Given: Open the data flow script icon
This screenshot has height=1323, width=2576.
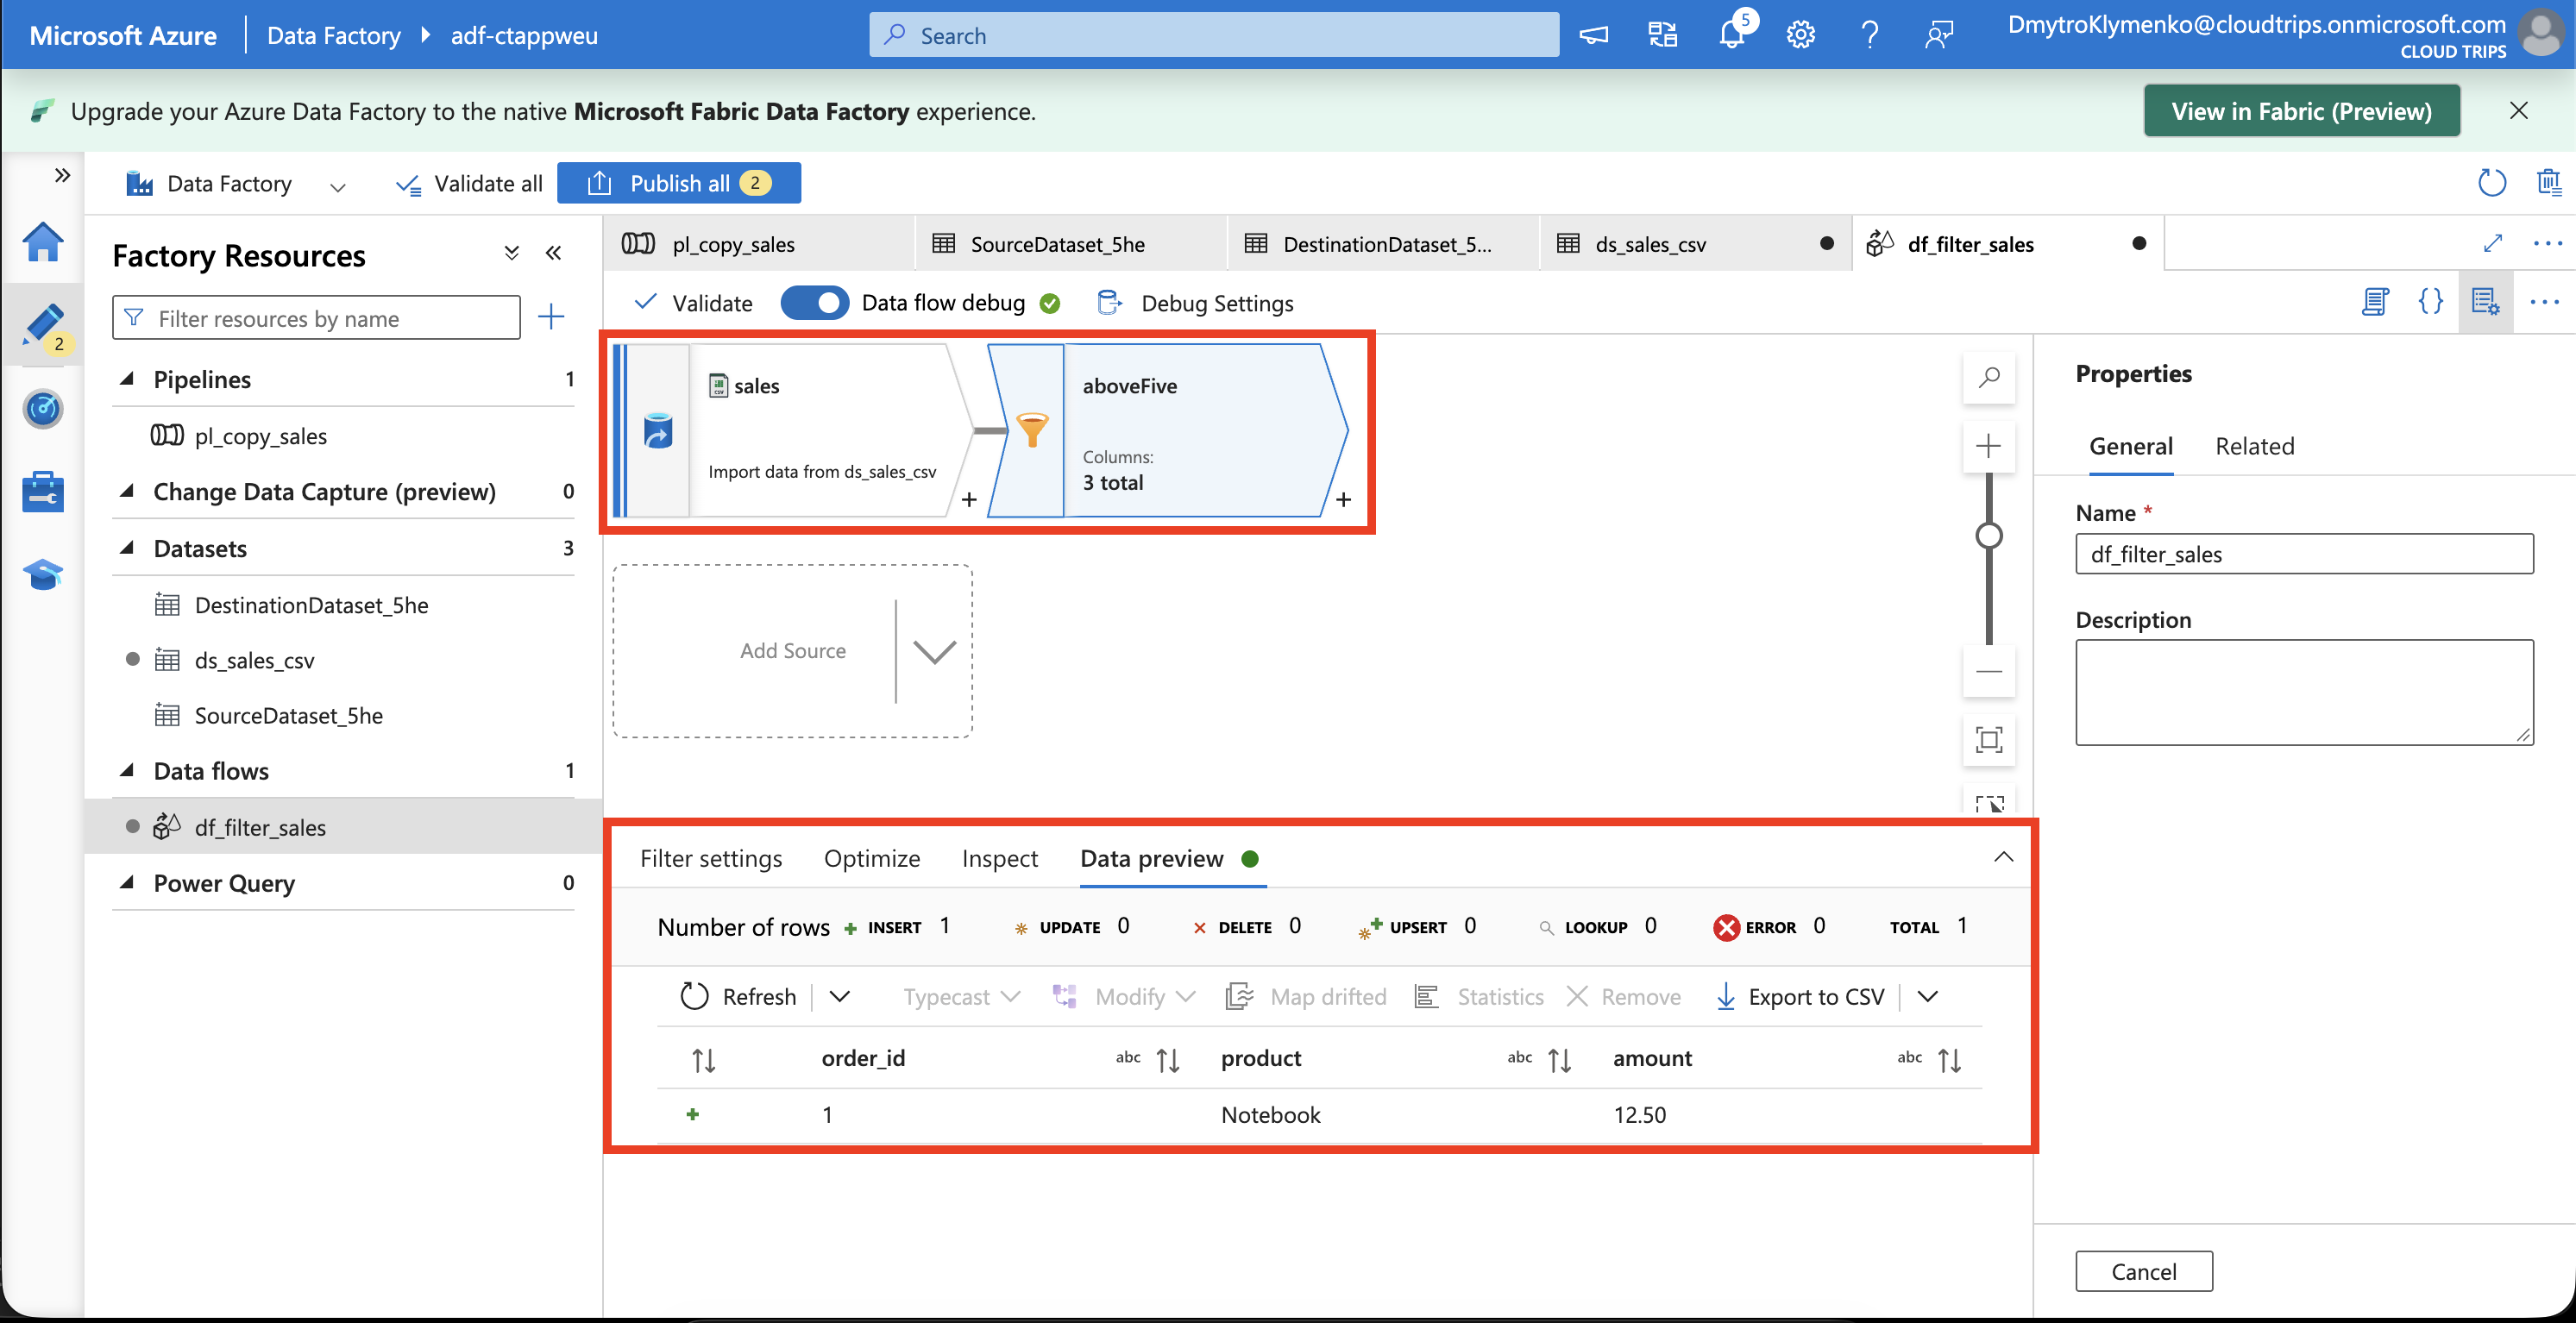Looking at the screenshot, I should [x=2375, y=302].
